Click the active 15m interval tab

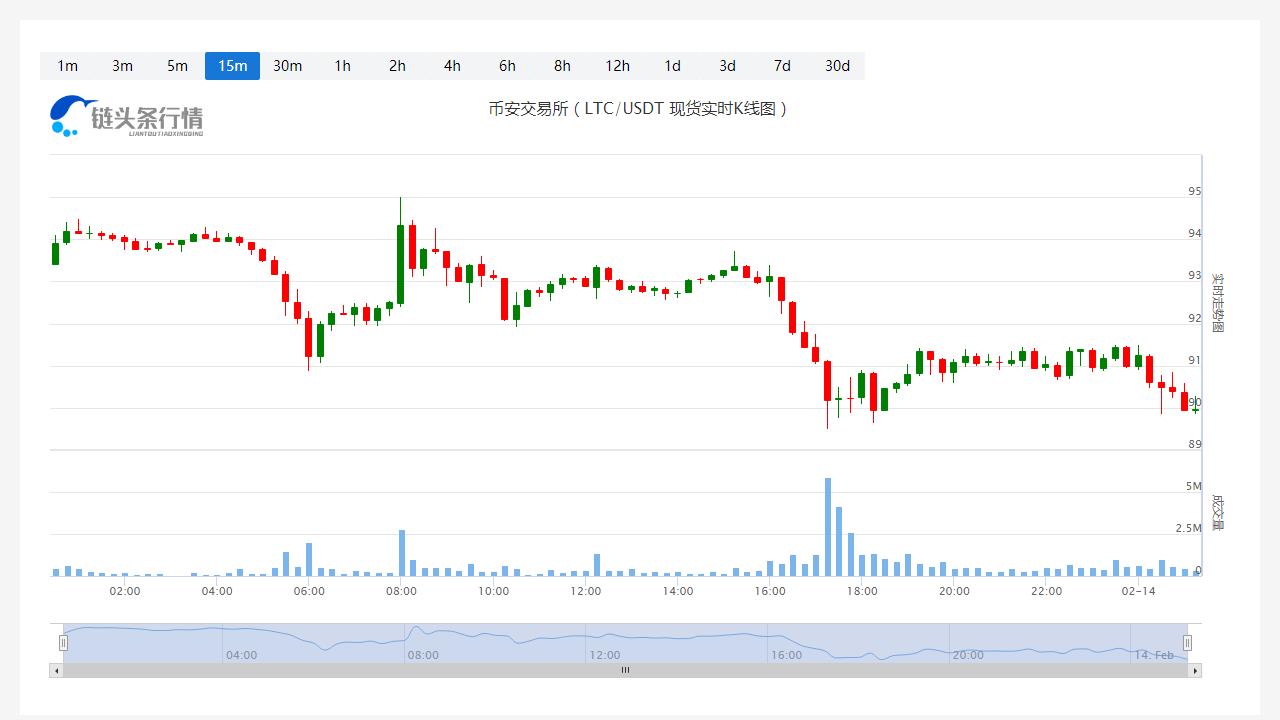[232, 66]
